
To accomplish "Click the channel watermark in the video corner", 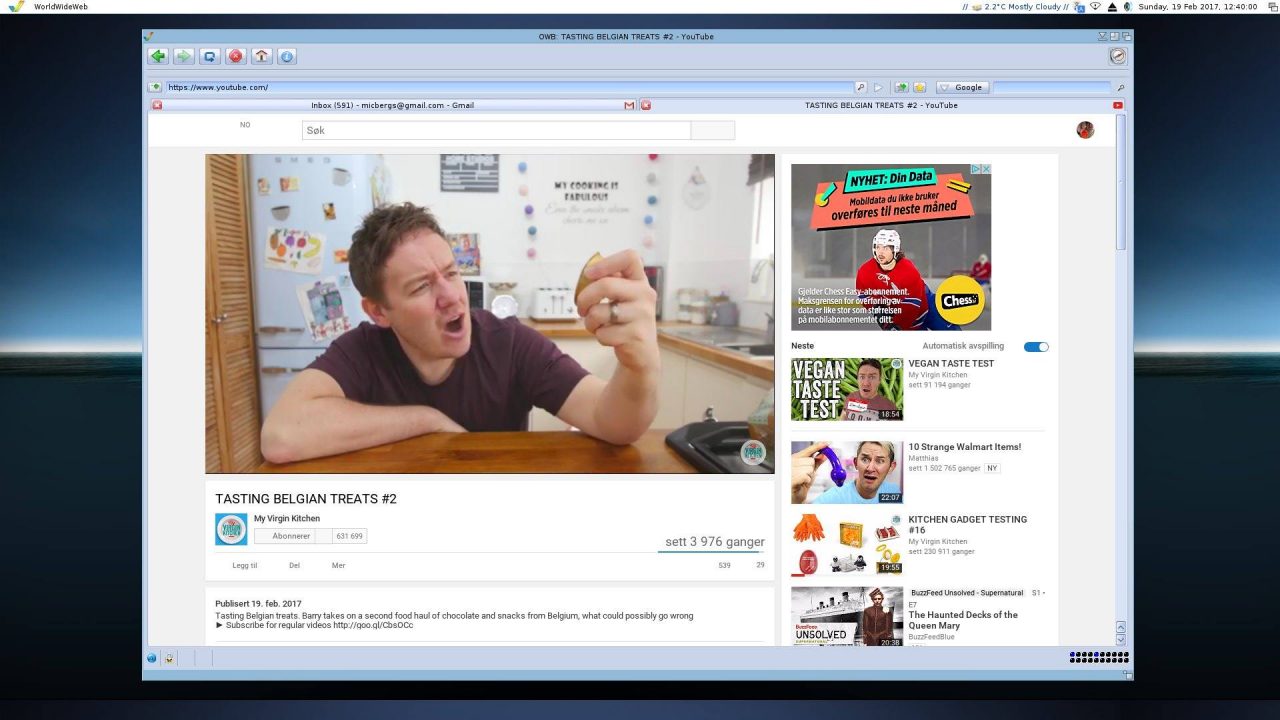I will point(752,452).
